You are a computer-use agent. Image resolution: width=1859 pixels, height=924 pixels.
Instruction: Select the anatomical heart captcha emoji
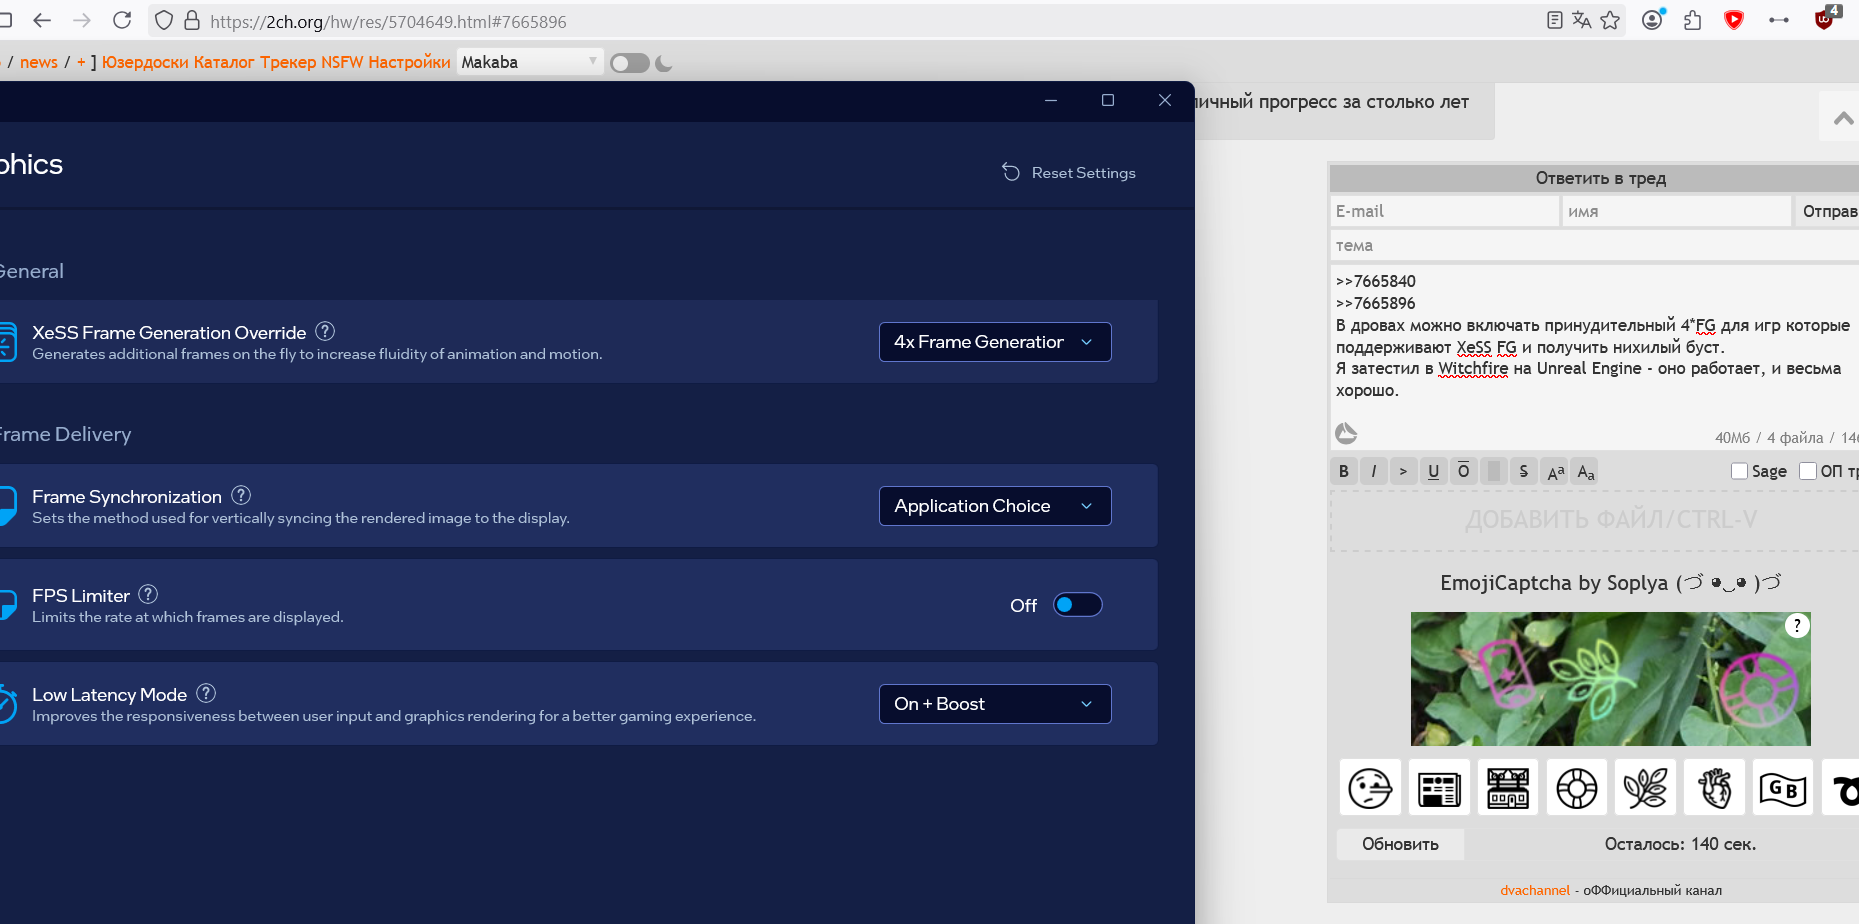pyautogui.click(x=1715, y=788)
